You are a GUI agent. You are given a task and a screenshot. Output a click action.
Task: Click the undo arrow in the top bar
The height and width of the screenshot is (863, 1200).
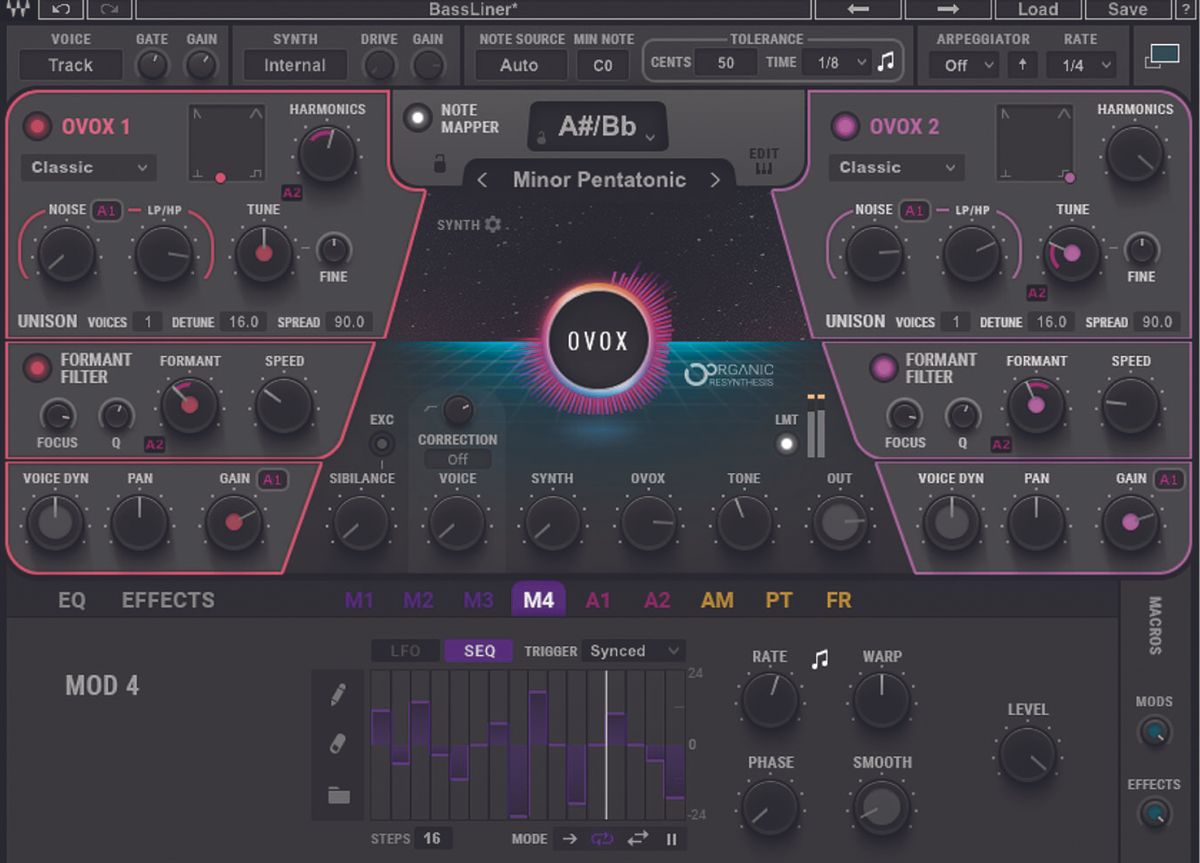(x=62, y=9)
